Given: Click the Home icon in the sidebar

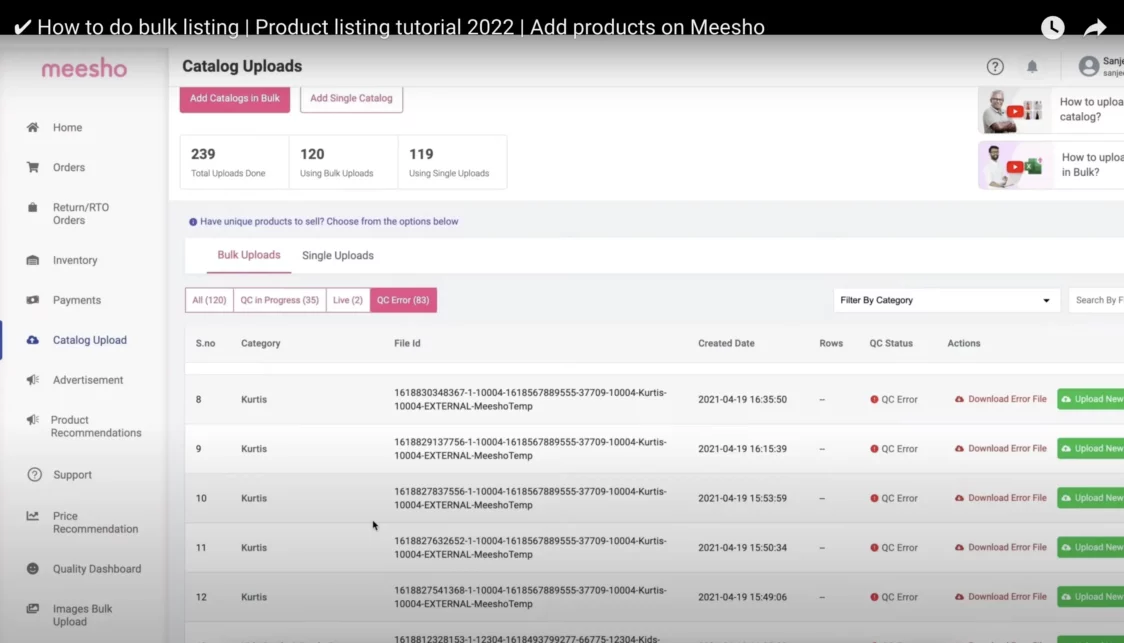Looking at the screenshot, I should [33, 128].
